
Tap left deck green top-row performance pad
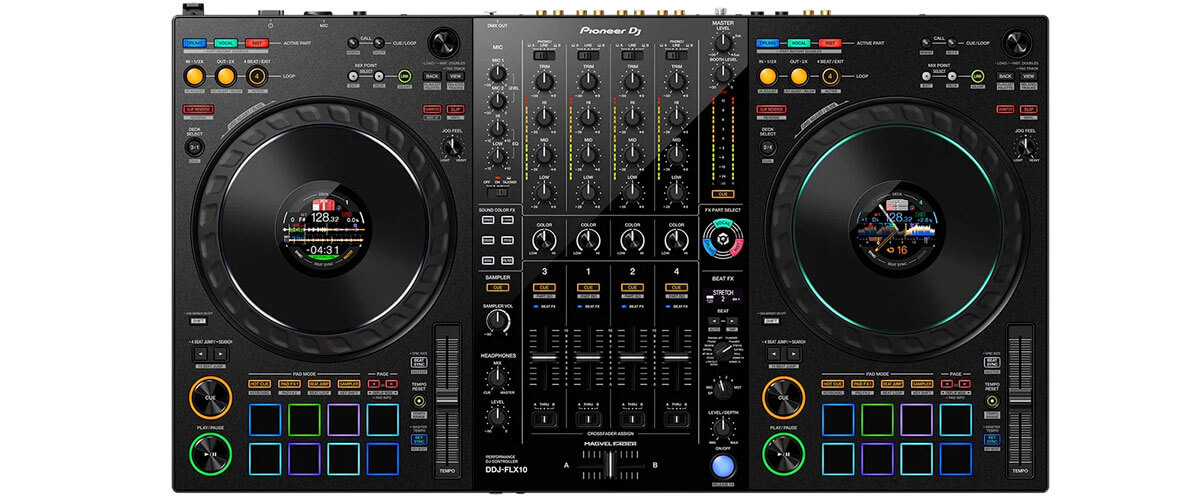(x=304, y=419)
